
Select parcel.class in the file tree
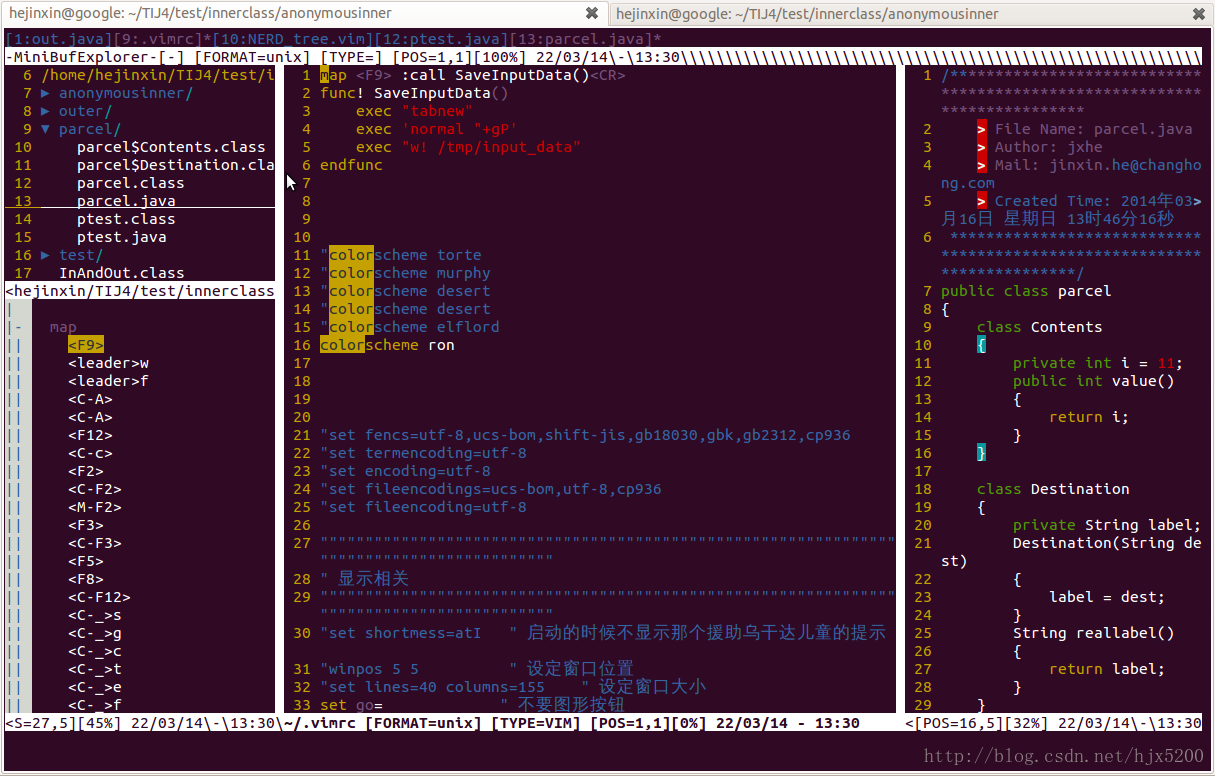coord(131,183)
